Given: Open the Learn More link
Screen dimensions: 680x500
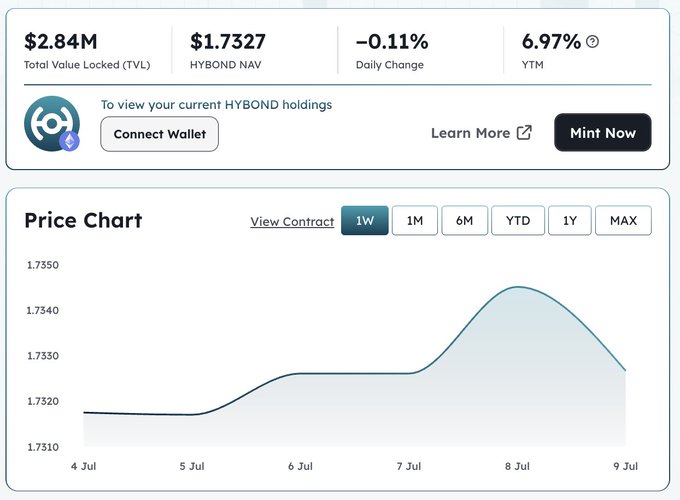Looking at the screenshot, I should click(481, 133).
